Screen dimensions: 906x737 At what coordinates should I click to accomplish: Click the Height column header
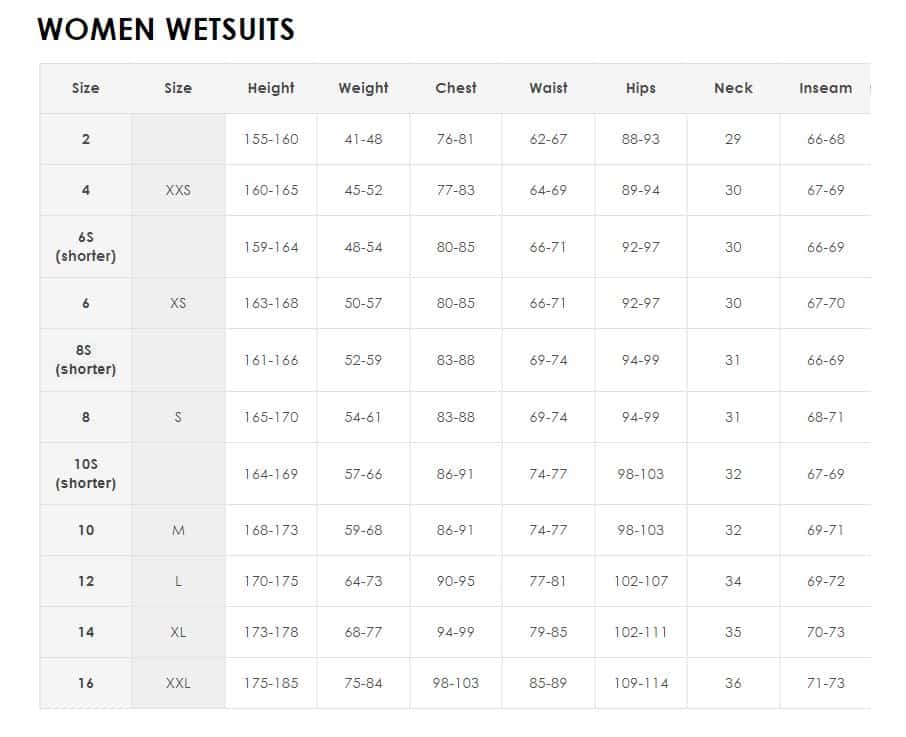[x=271, y=88]
